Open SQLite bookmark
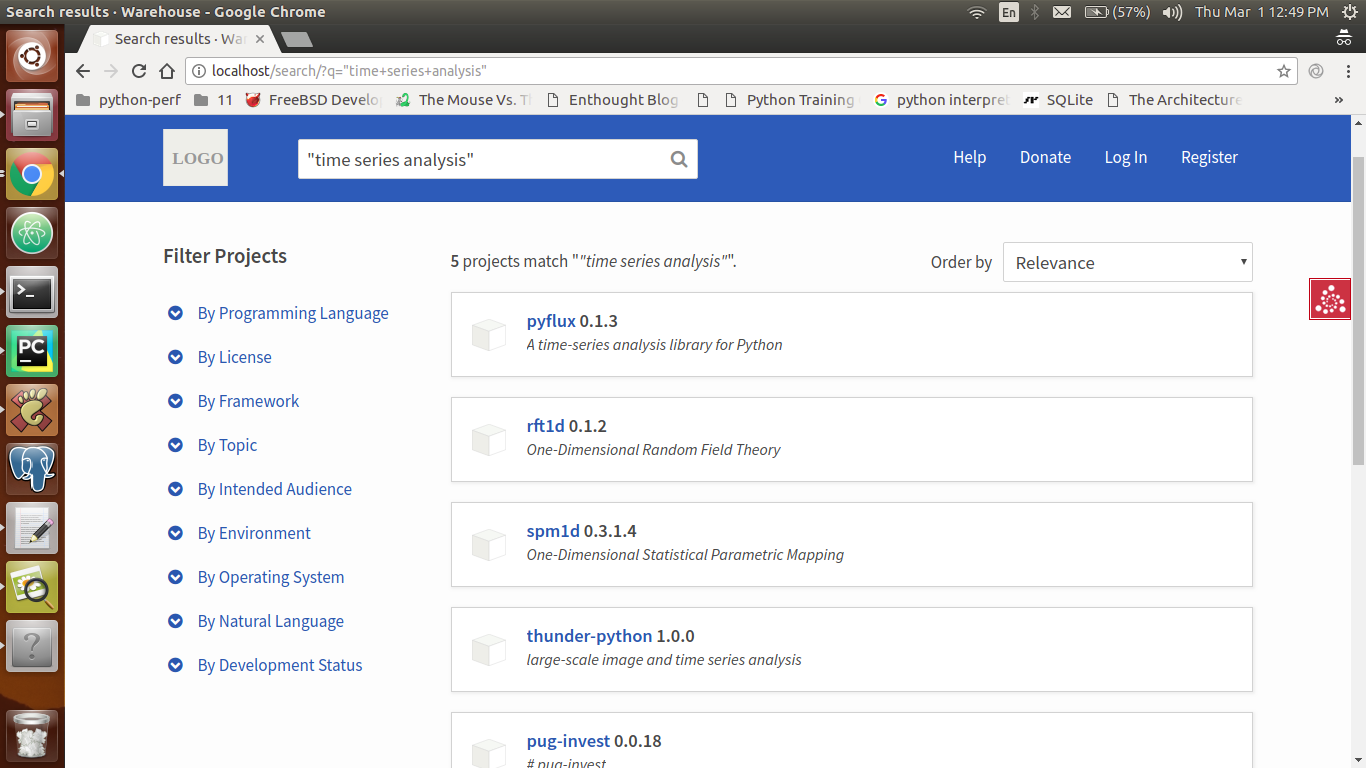Viewport: 1366px width, 768px height. click(1058, 100)
